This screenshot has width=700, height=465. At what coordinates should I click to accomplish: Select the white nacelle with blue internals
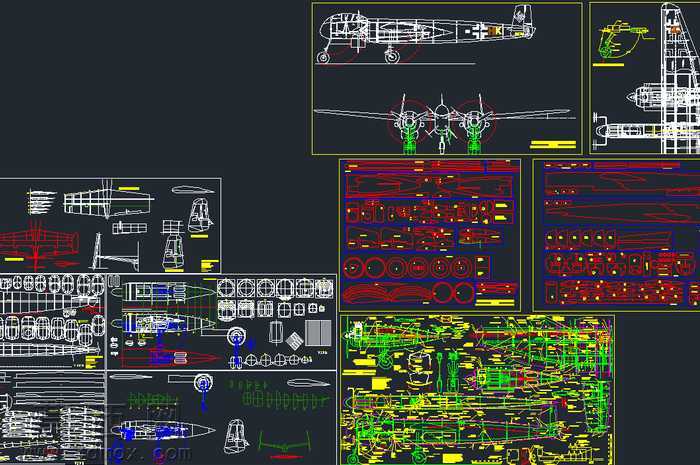(163, 431)
